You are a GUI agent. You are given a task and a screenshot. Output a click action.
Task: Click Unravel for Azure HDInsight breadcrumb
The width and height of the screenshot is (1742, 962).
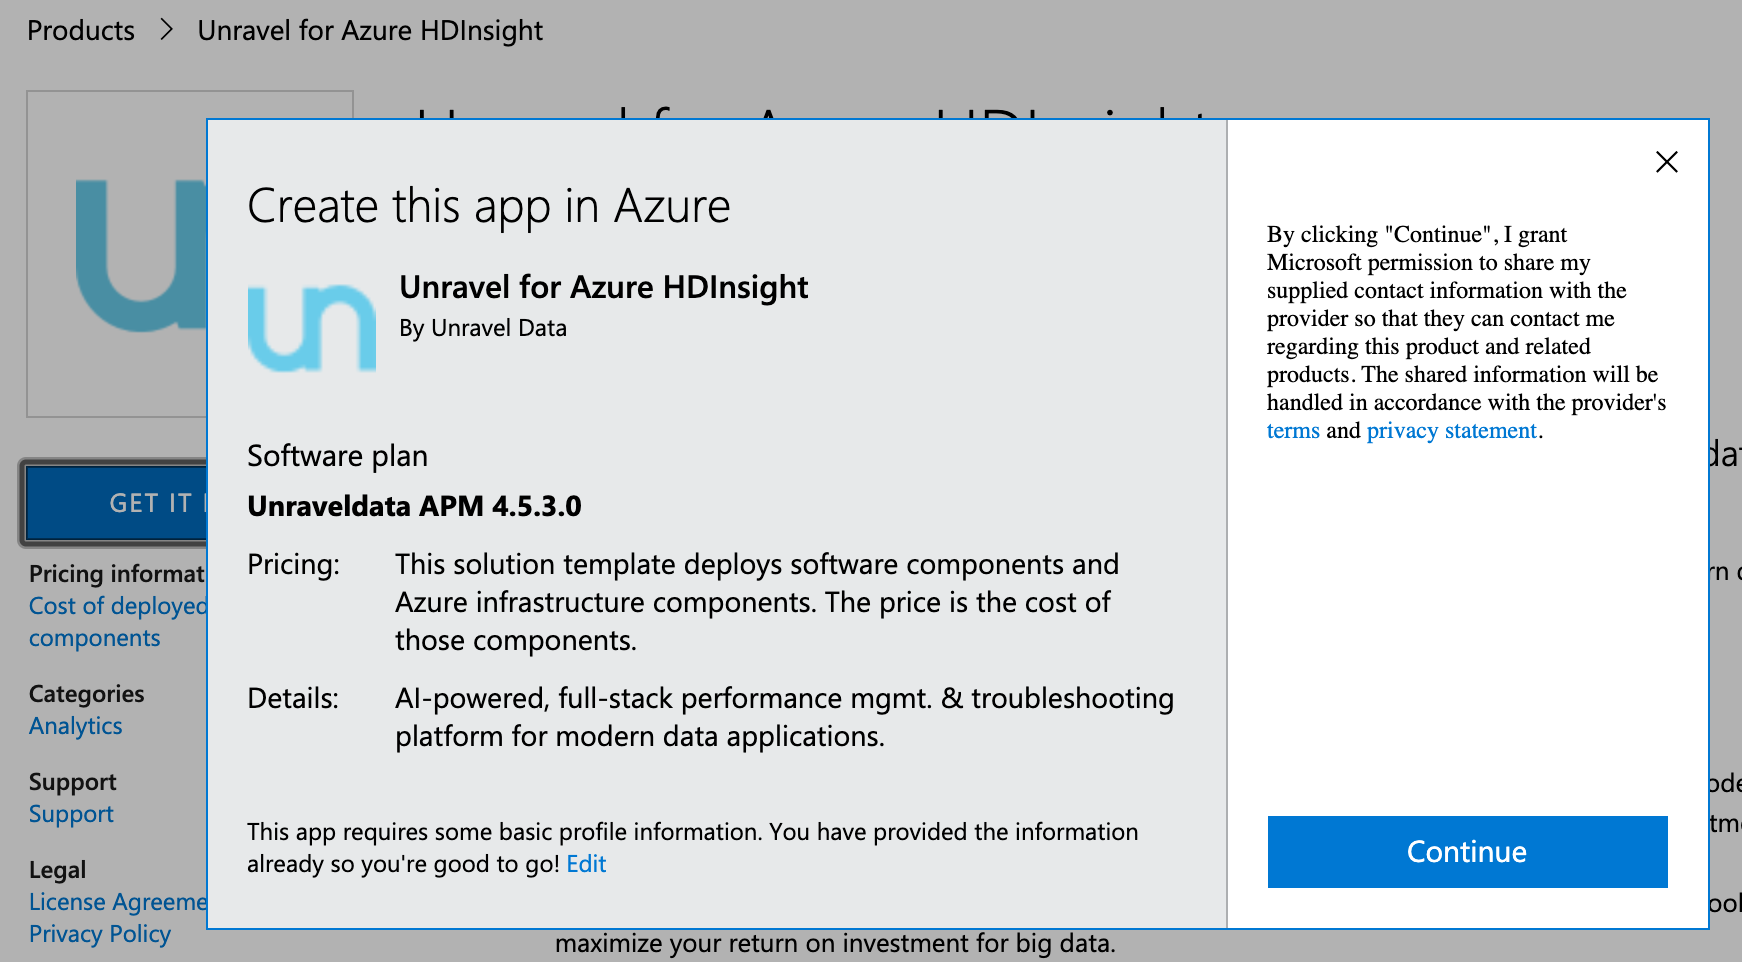click(x=370, y=31)
